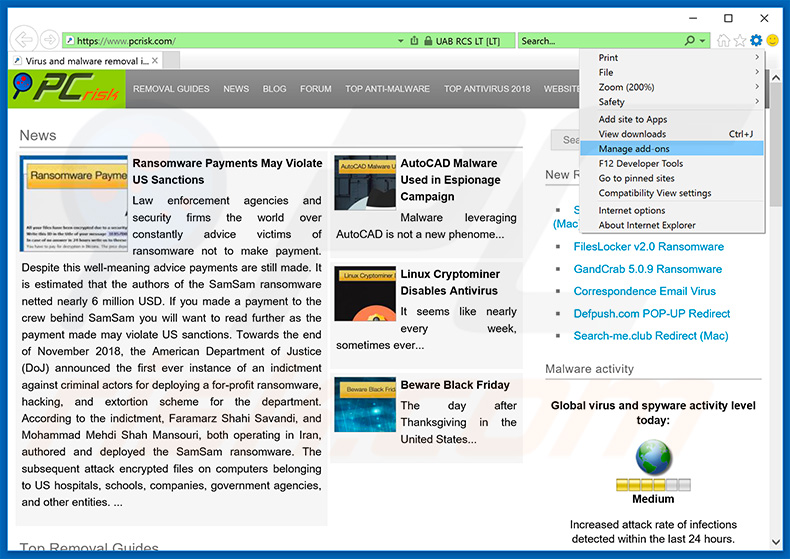Open REMOVAL GUIDES in site navigation
The height and width of the screenshot is (559, 790).
171,89
